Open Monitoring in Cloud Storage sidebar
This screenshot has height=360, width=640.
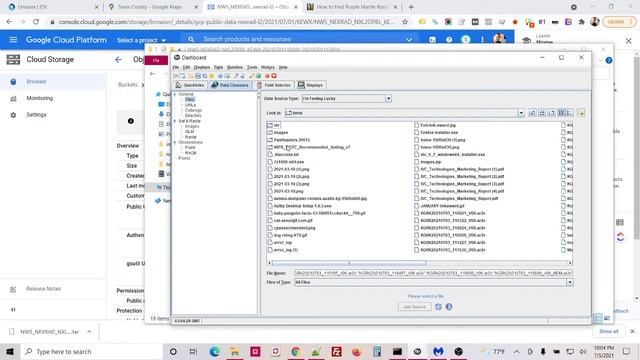[40, 98]
